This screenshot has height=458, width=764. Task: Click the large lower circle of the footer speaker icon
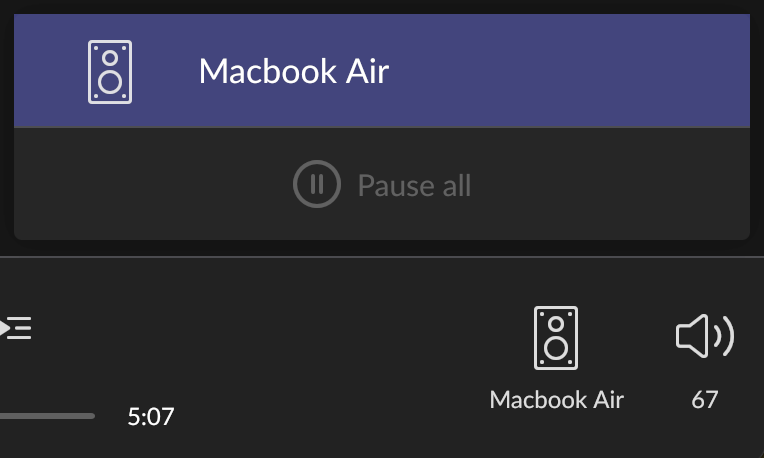[556, 348]
